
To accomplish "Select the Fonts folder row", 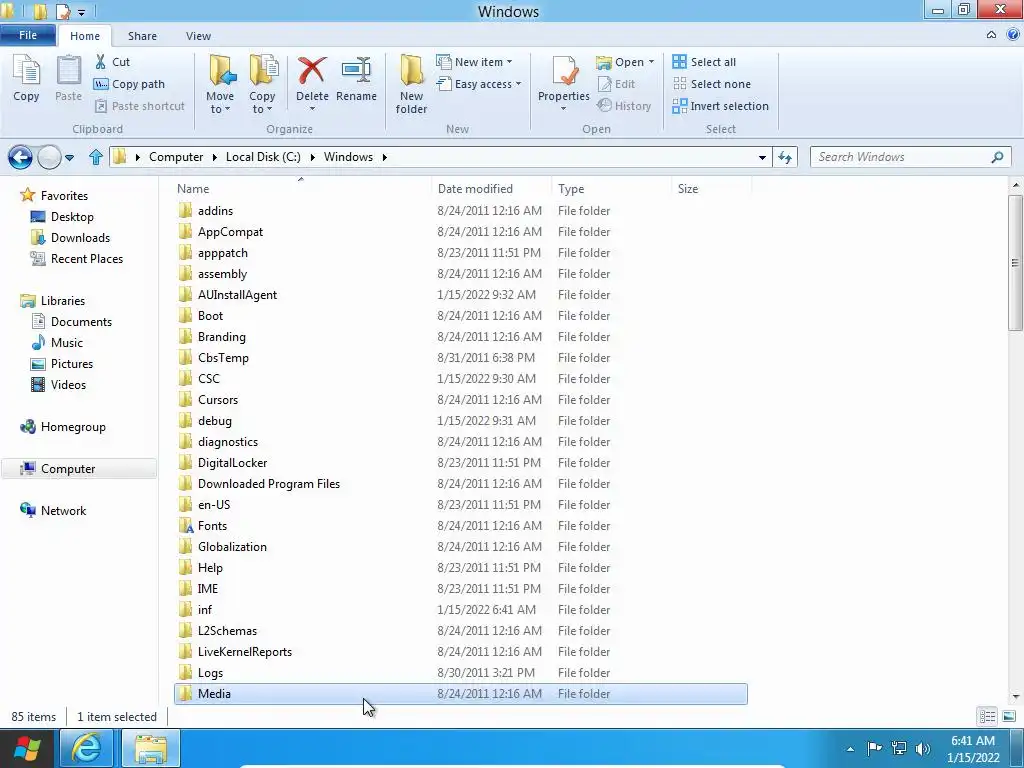I will (460, 526).
